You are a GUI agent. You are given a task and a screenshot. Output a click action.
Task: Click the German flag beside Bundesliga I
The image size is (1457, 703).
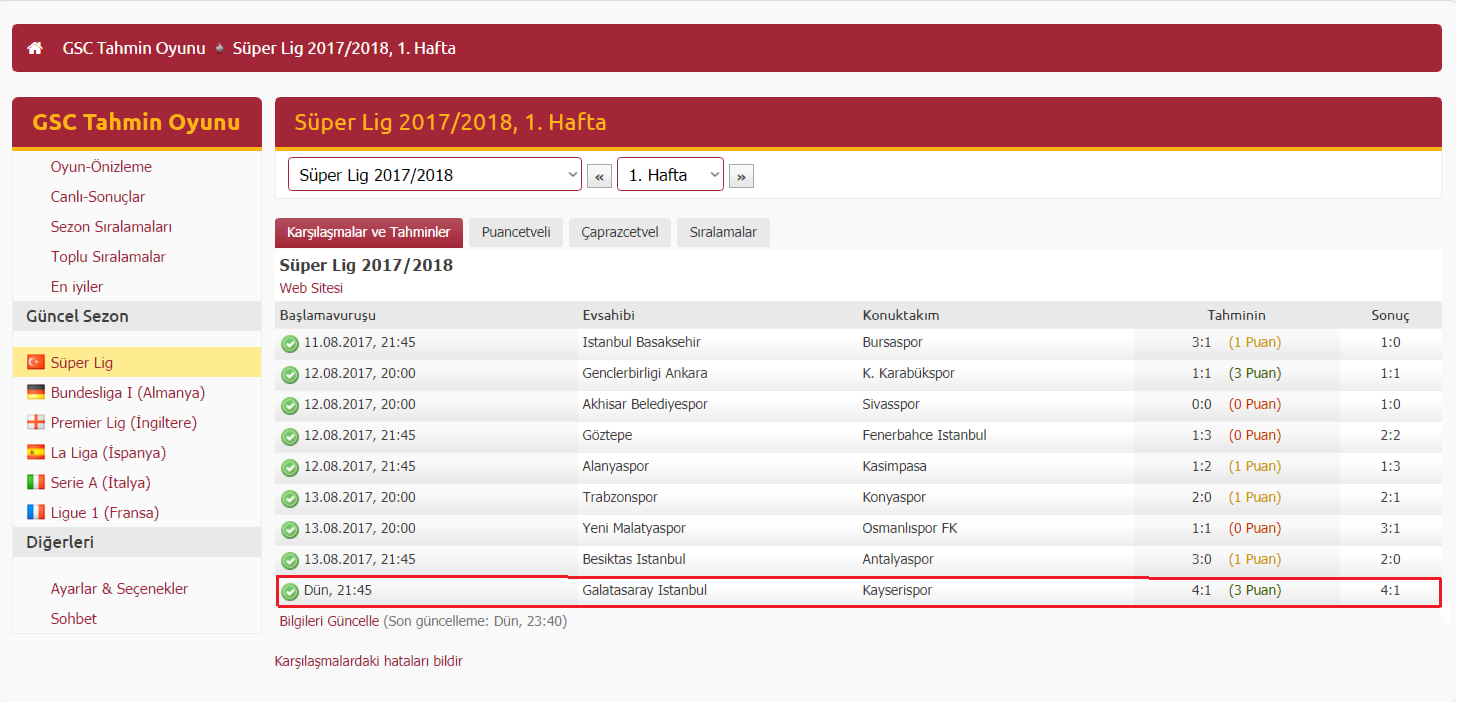pyautogui.click(x=36, y=392)
